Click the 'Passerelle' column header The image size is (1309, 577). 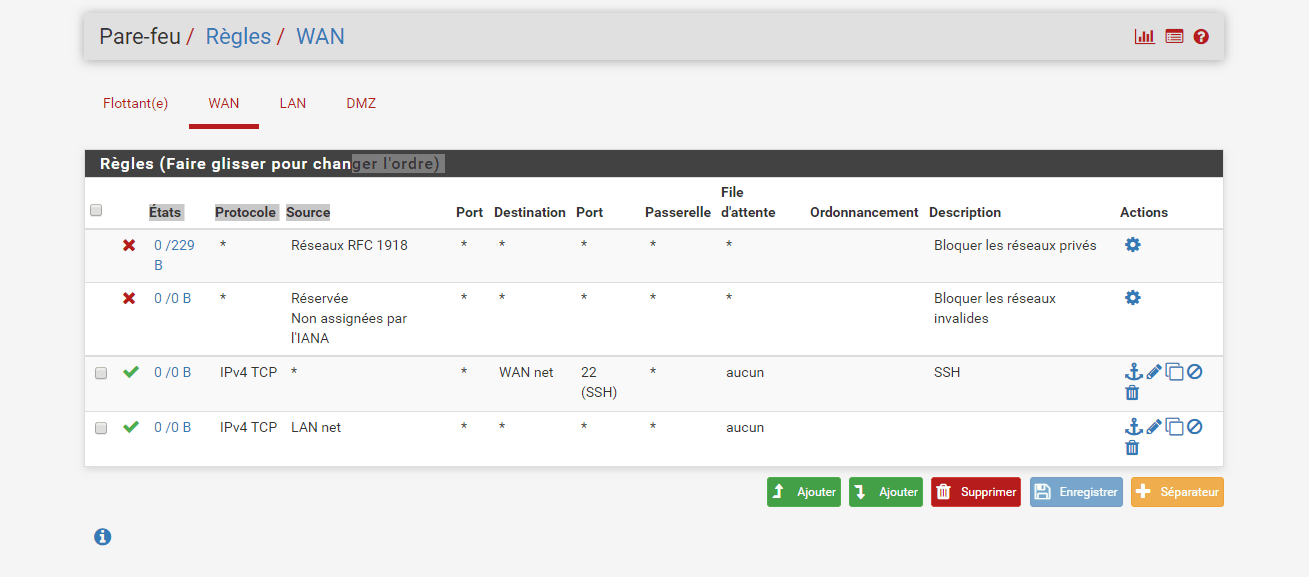[678, 212]
